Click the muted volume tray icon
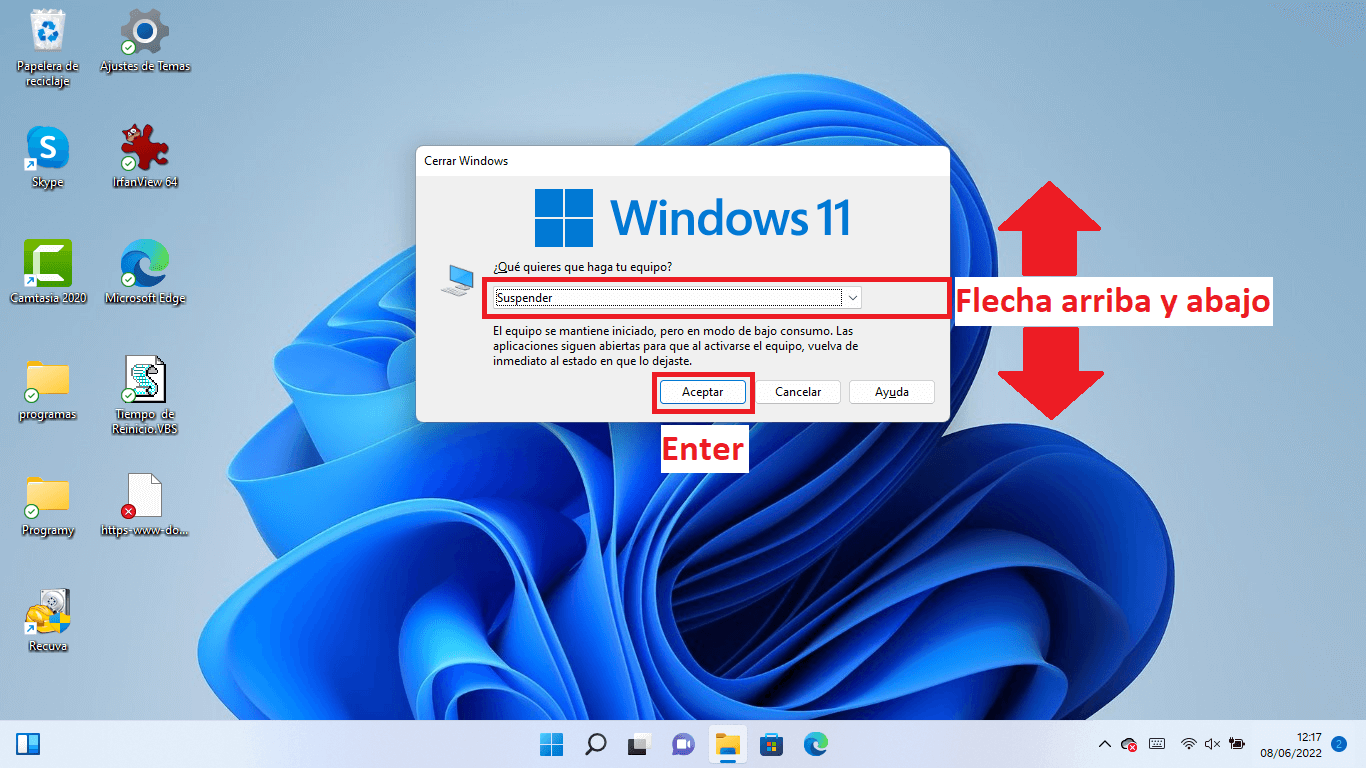The width and height of the screenshot is (1366, 768). 1213,744
